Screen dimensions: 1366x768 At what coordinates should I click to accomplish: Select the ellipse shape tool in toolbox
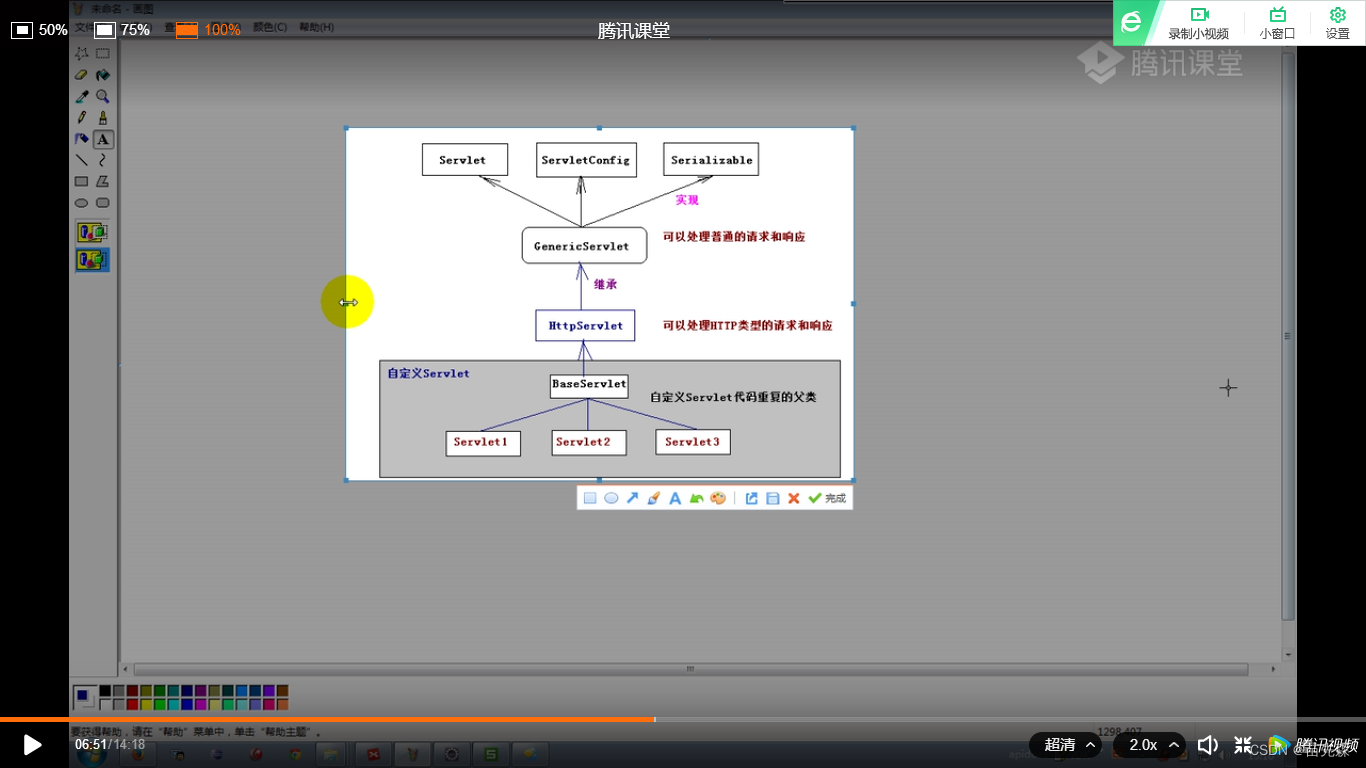(x=82, y=203)
